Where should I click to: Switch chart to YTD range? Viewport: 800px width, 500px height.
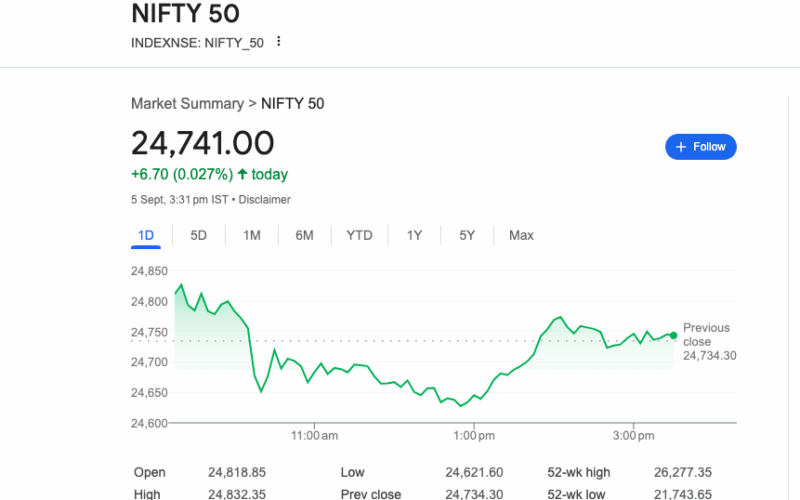pos(359,236)
